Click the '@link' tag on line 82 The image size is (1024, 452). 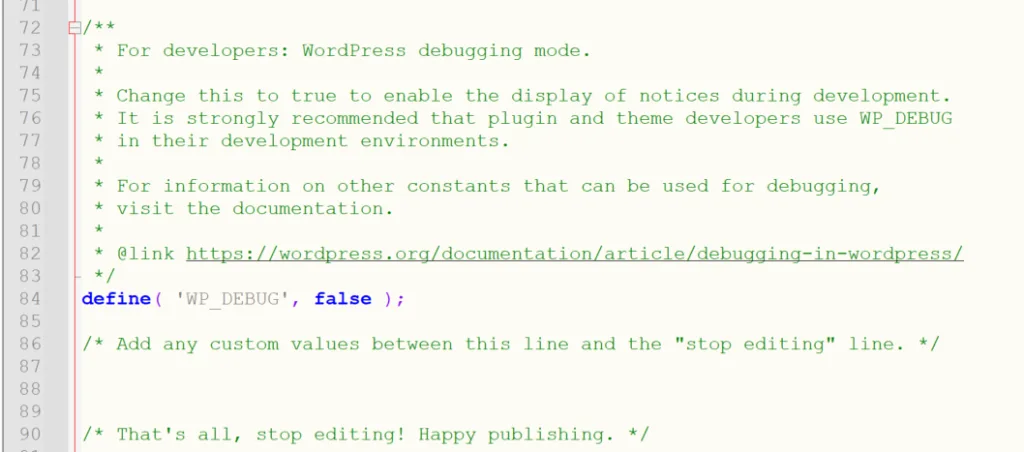click(145, 253)
